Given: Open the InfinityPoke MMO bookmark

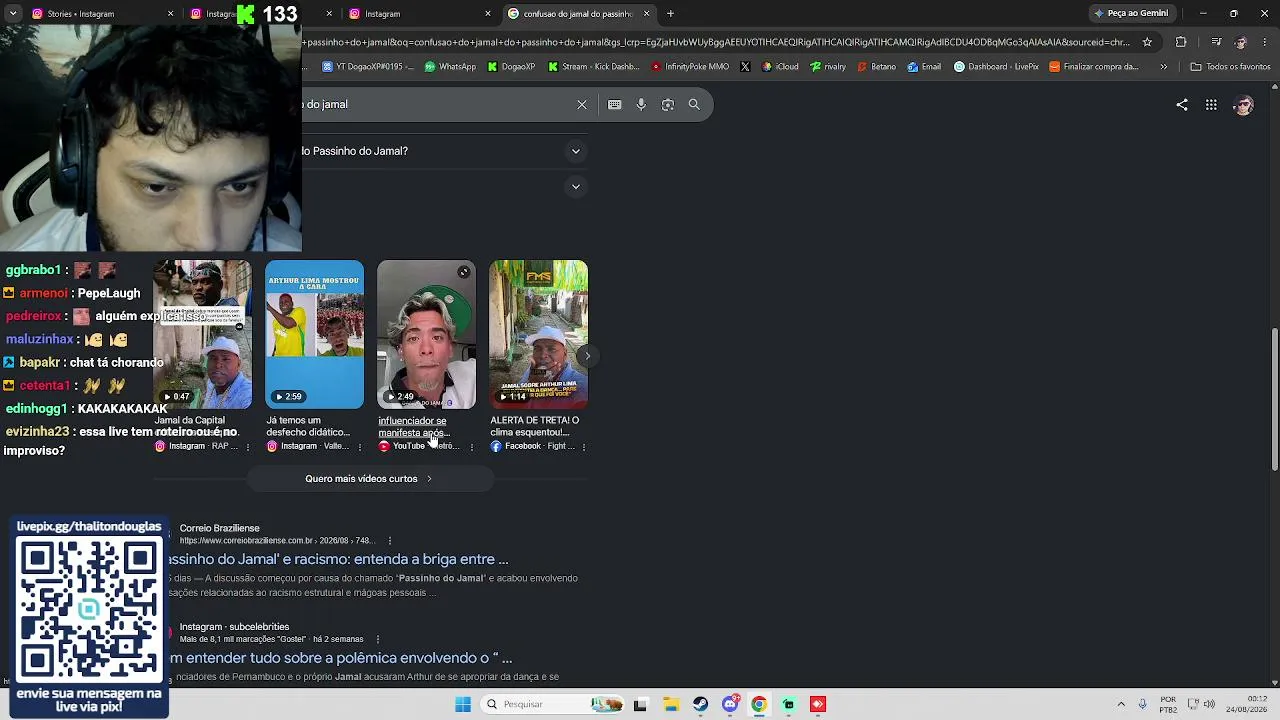Looking at the screenshot, I should 690,67.
